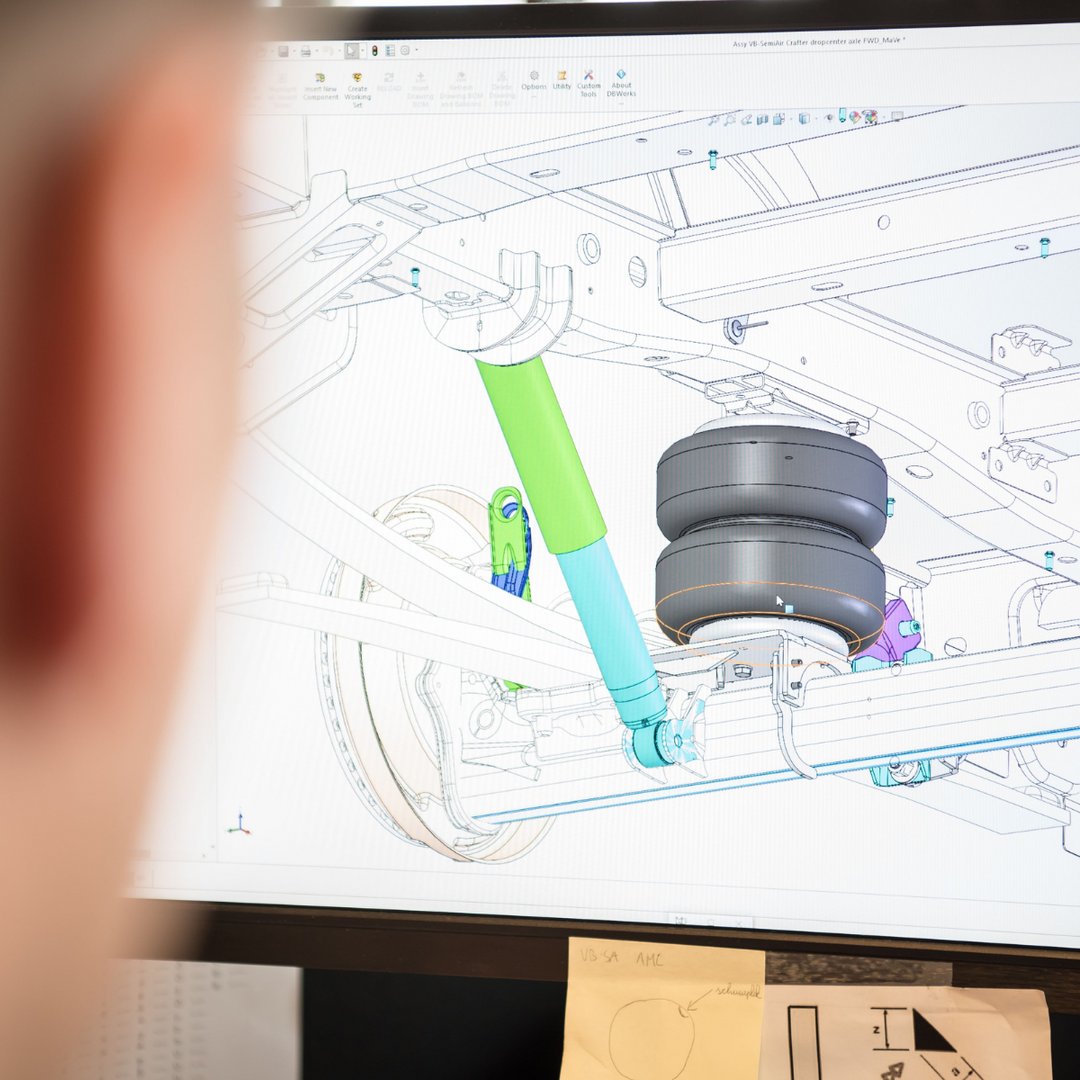
Task: Click the Save icon in quick toolbar
Action: pos(284,51)
